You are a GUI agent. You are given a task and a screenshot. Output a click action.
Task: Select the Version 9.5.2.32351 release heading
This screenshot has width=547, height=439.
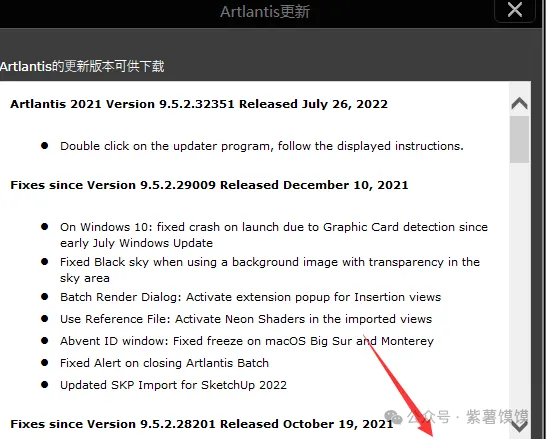pos(199,104)
